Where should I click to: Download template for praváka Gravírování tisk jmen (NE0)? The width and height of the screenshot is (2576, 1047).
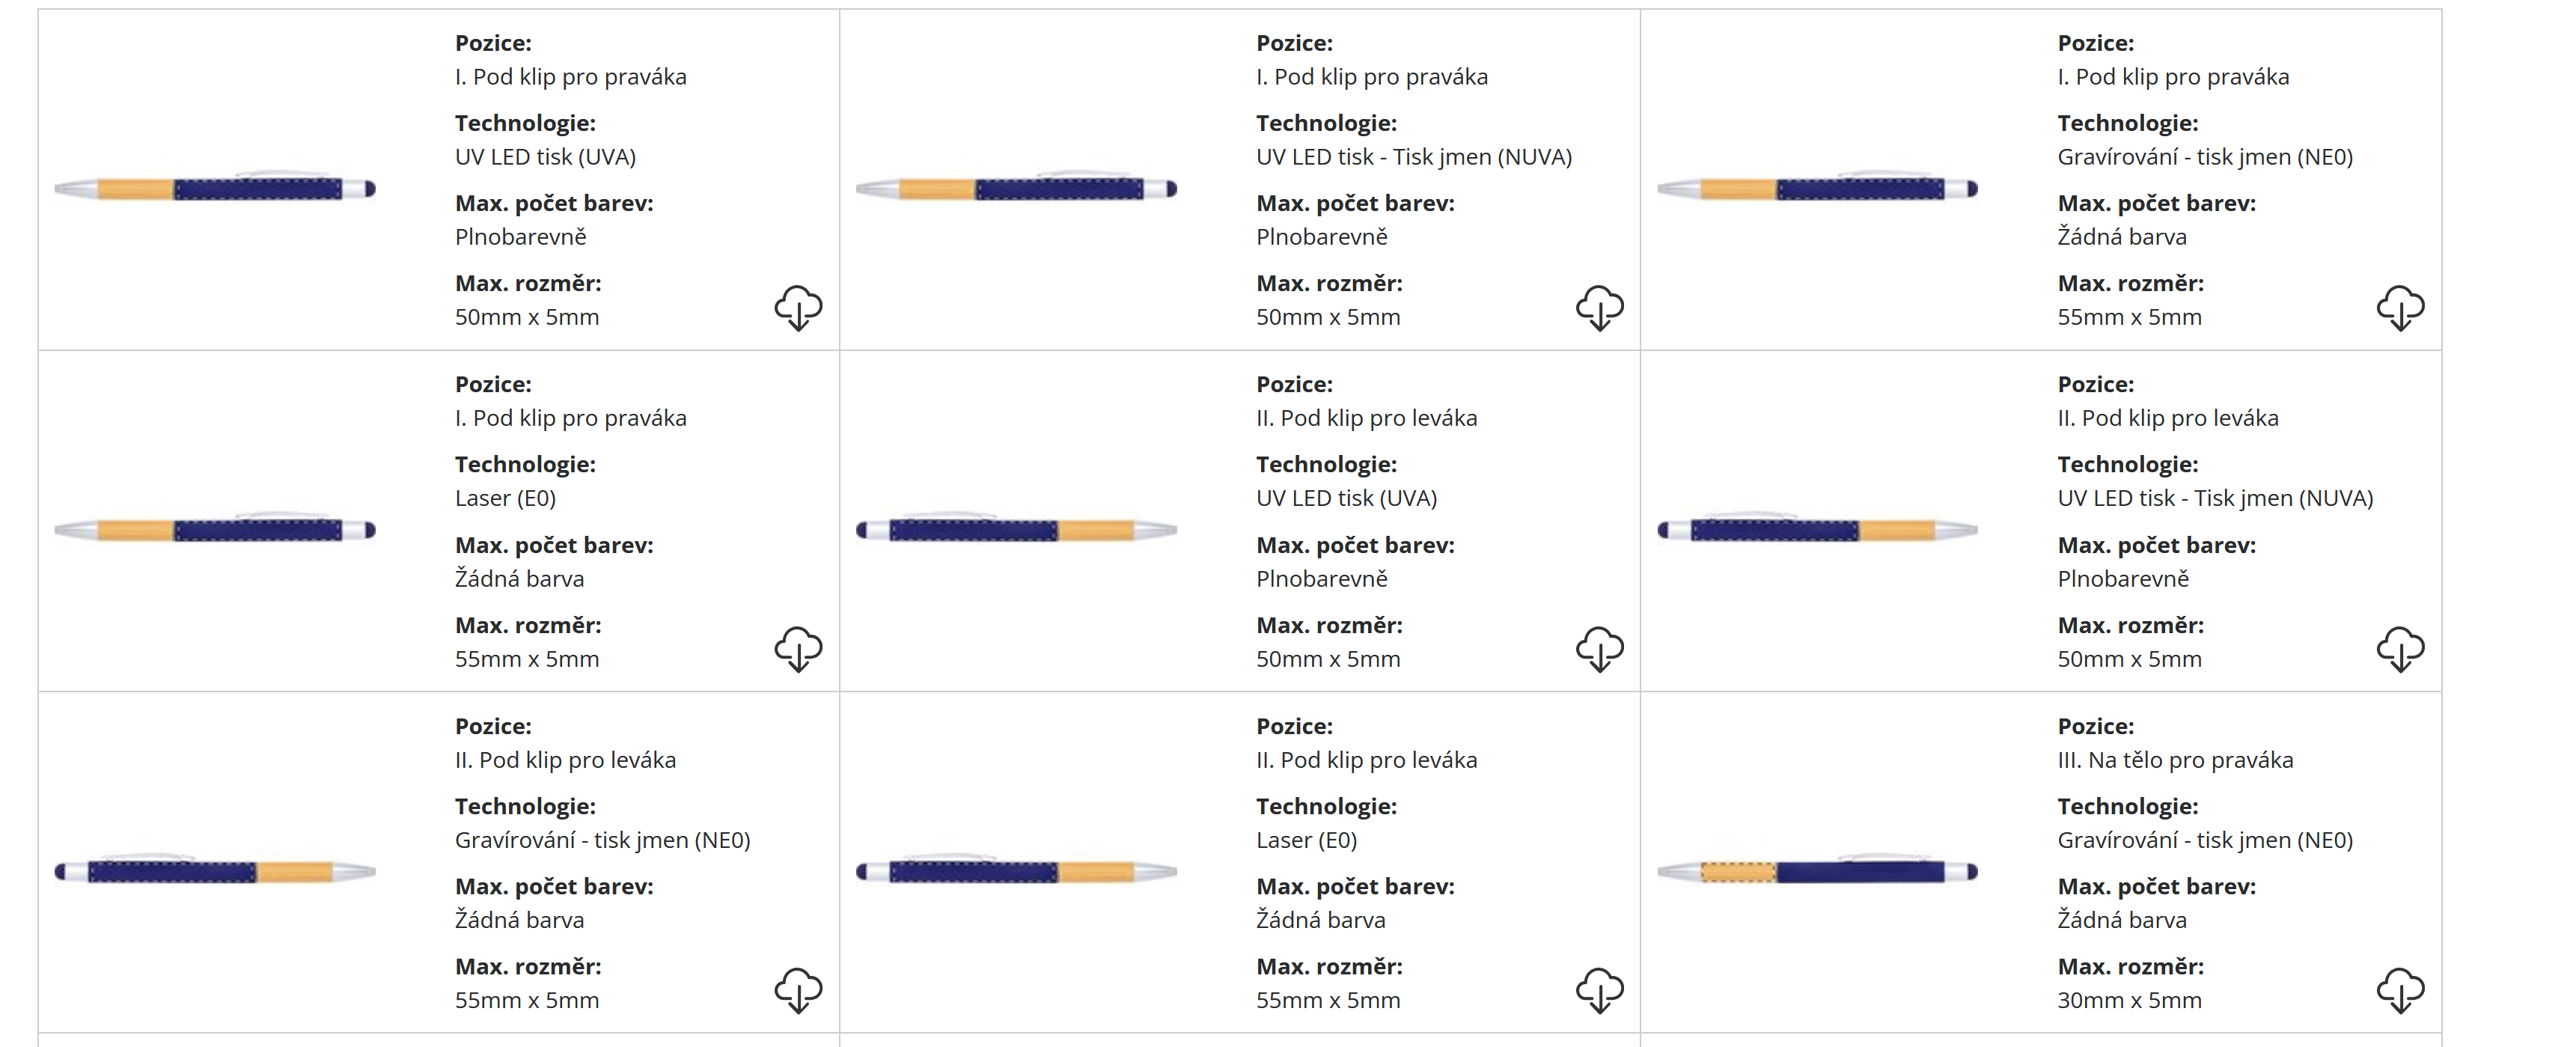click(2400, 307)
